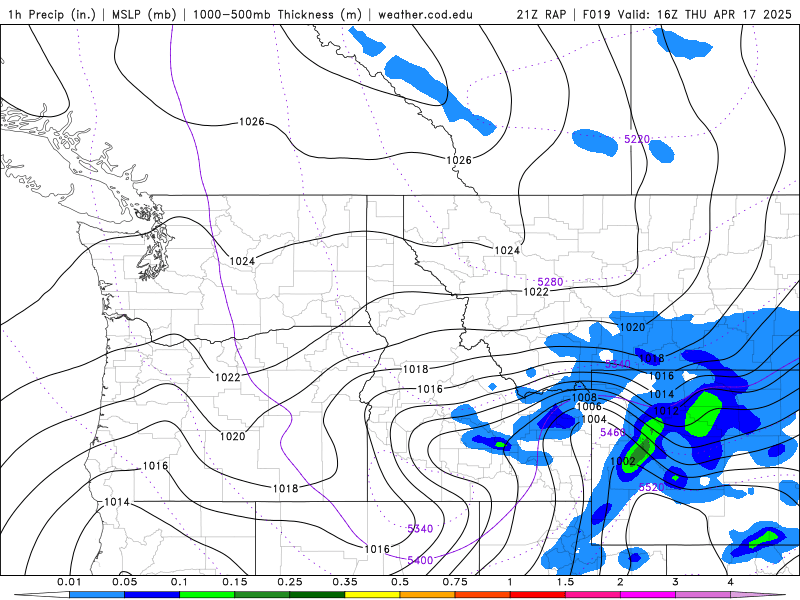Pick the yellow 0.35–0.5 legend swatch
This screenshot has height=600, width=800.
coord(372,595)
